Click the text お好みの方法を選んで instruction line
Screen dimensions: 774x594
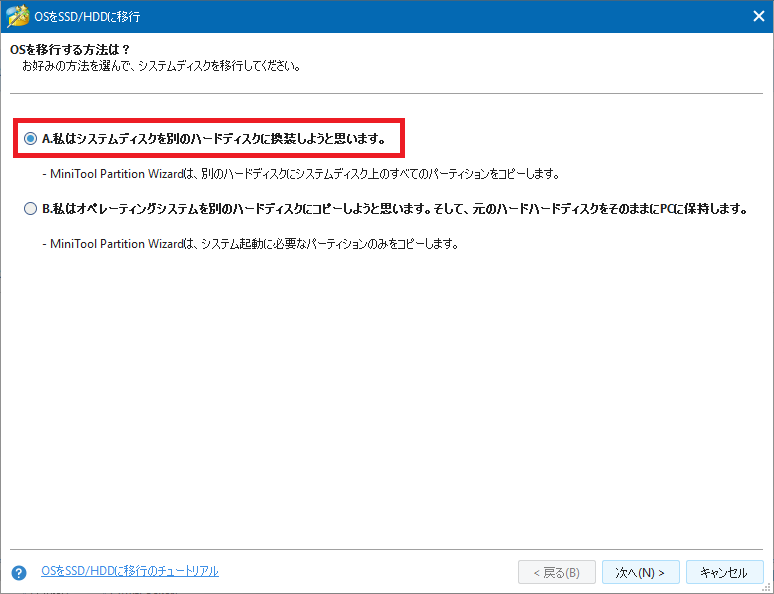(x=161, y=66)
